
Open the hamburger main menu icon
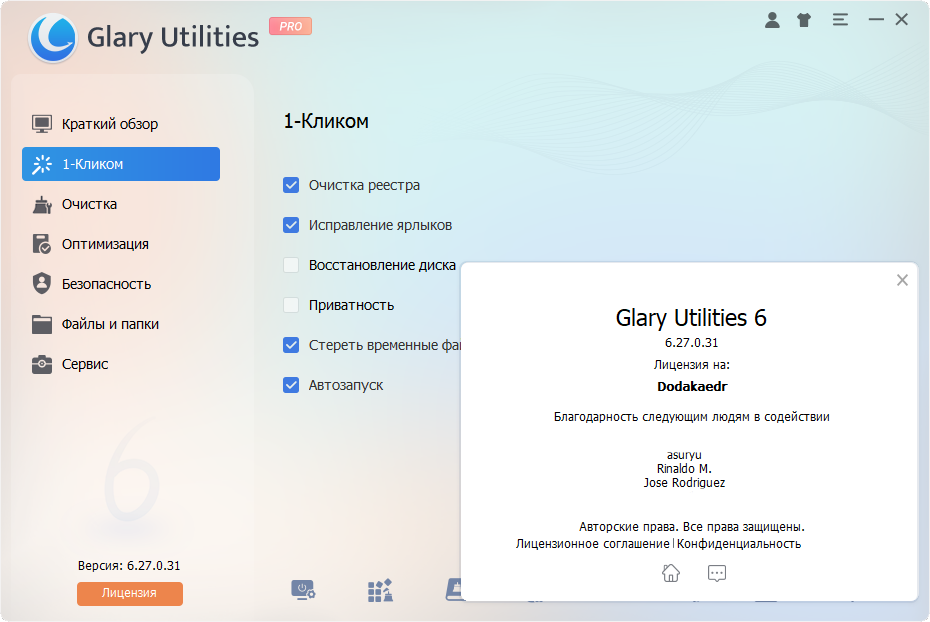pos(840,20)
